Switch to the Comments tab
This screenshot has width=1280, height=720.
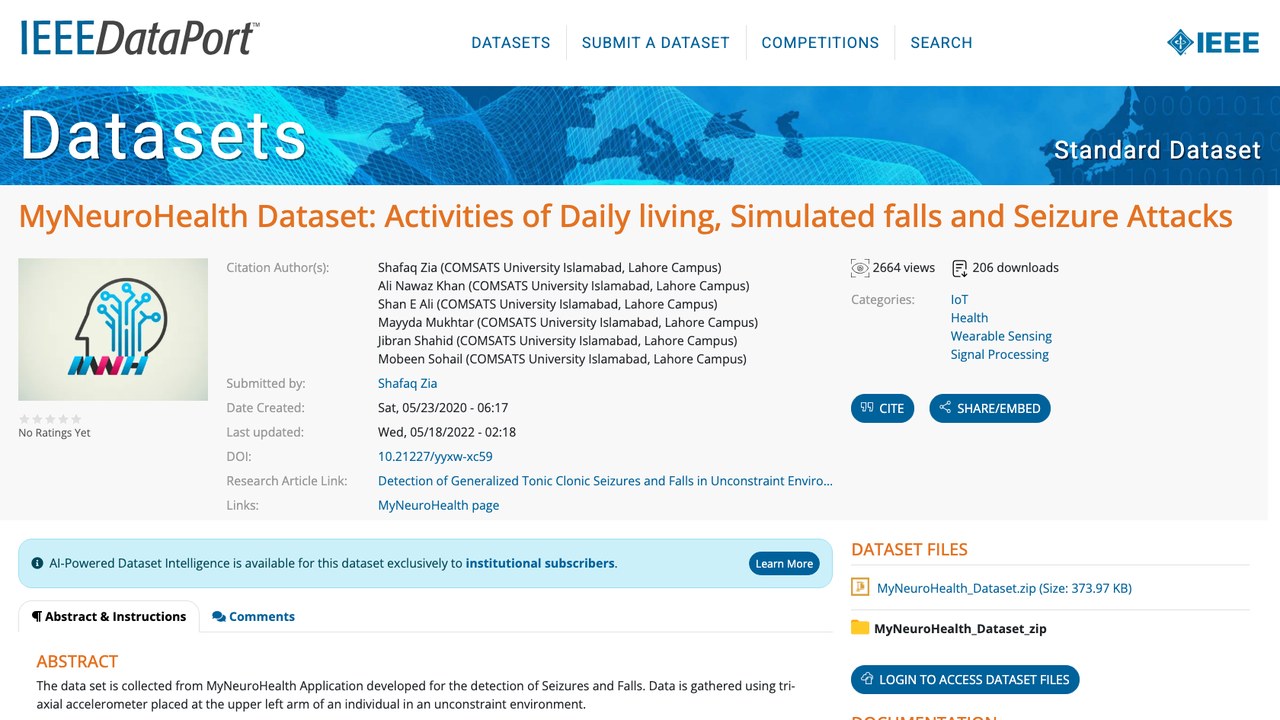253,616
